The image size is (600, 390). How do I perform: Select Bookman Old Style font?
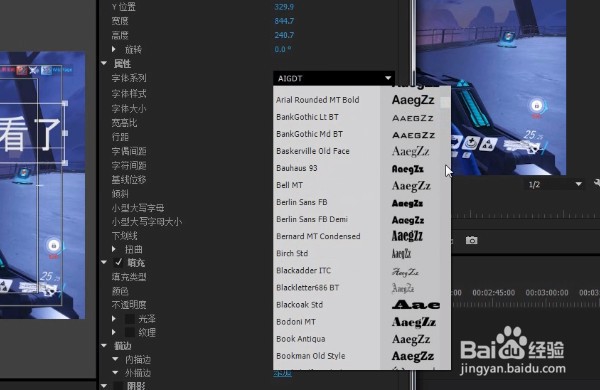click(310, 356)
